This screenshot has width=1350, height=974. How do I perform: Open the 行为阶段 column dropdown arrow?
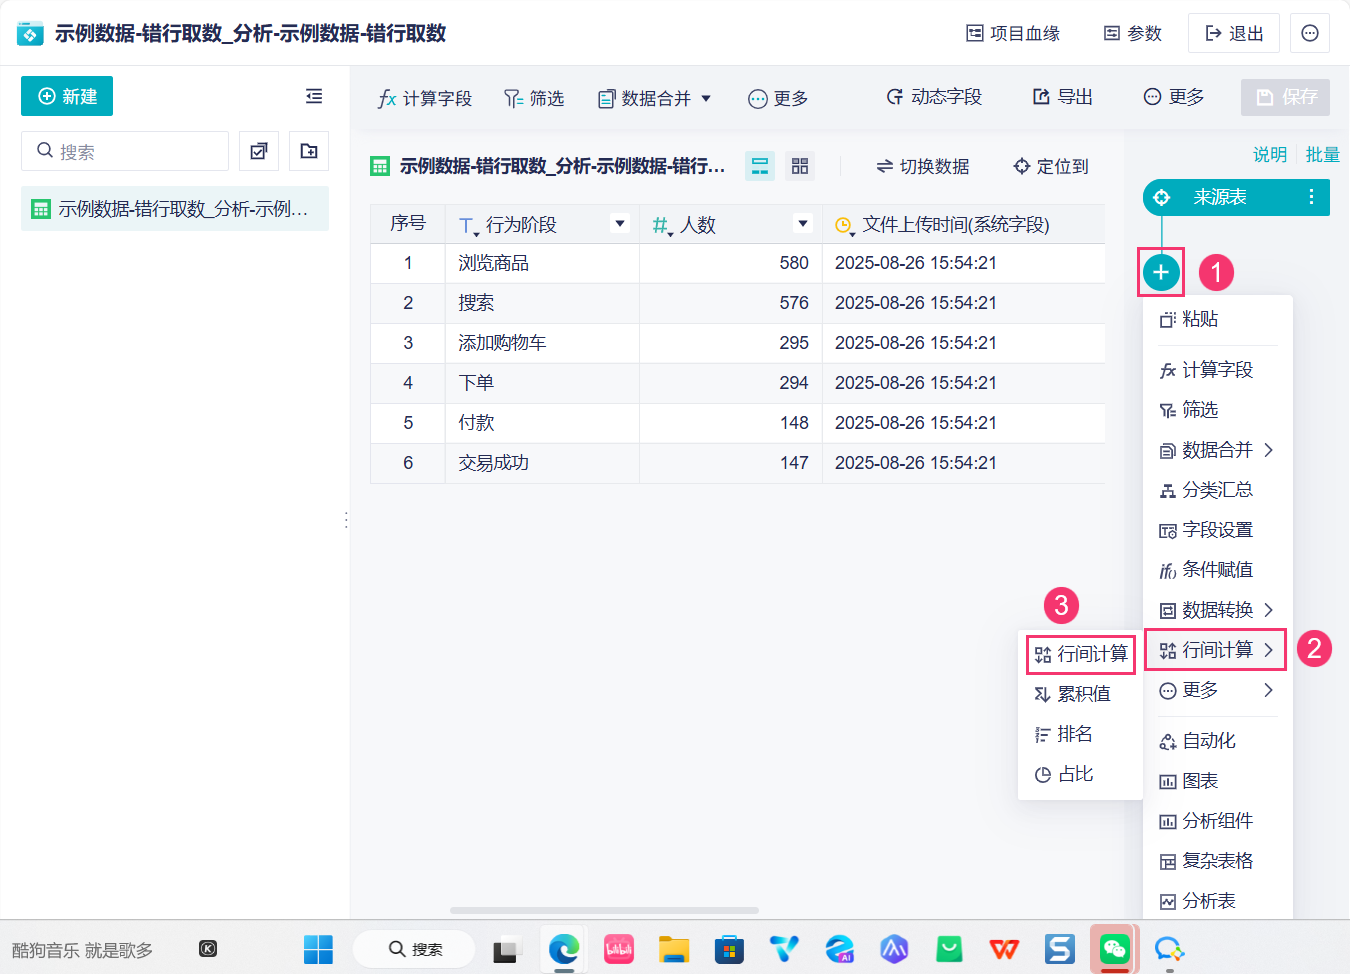coord(620,224)
